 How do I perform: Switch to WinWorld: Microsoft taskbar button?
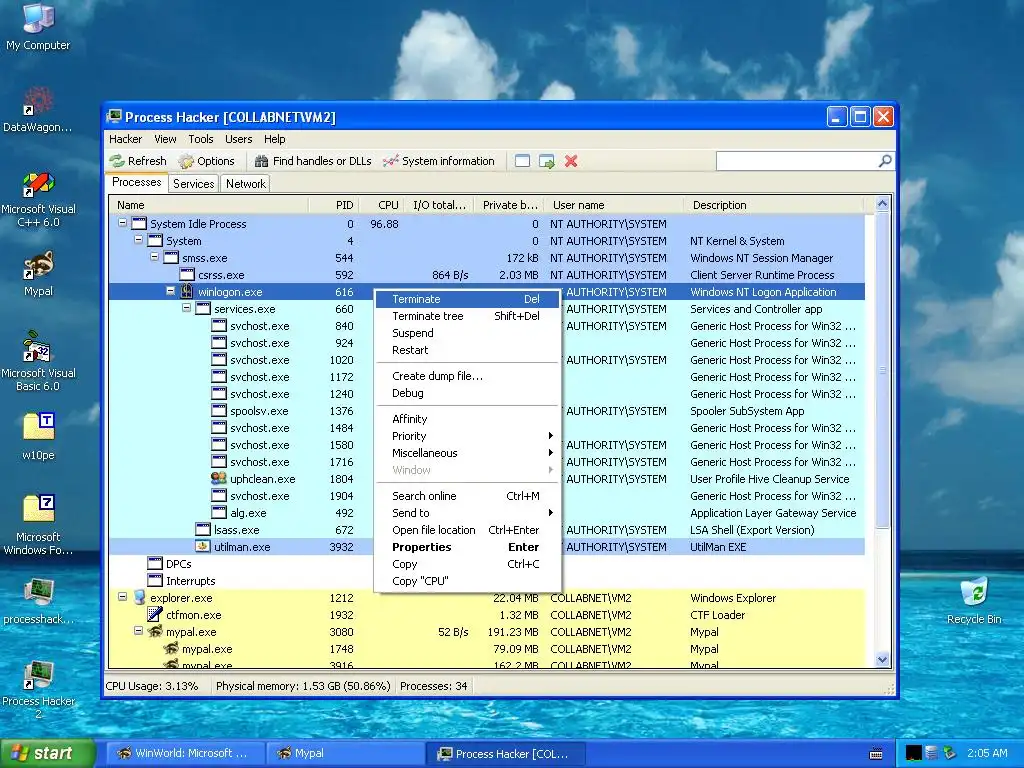(185, 754)
